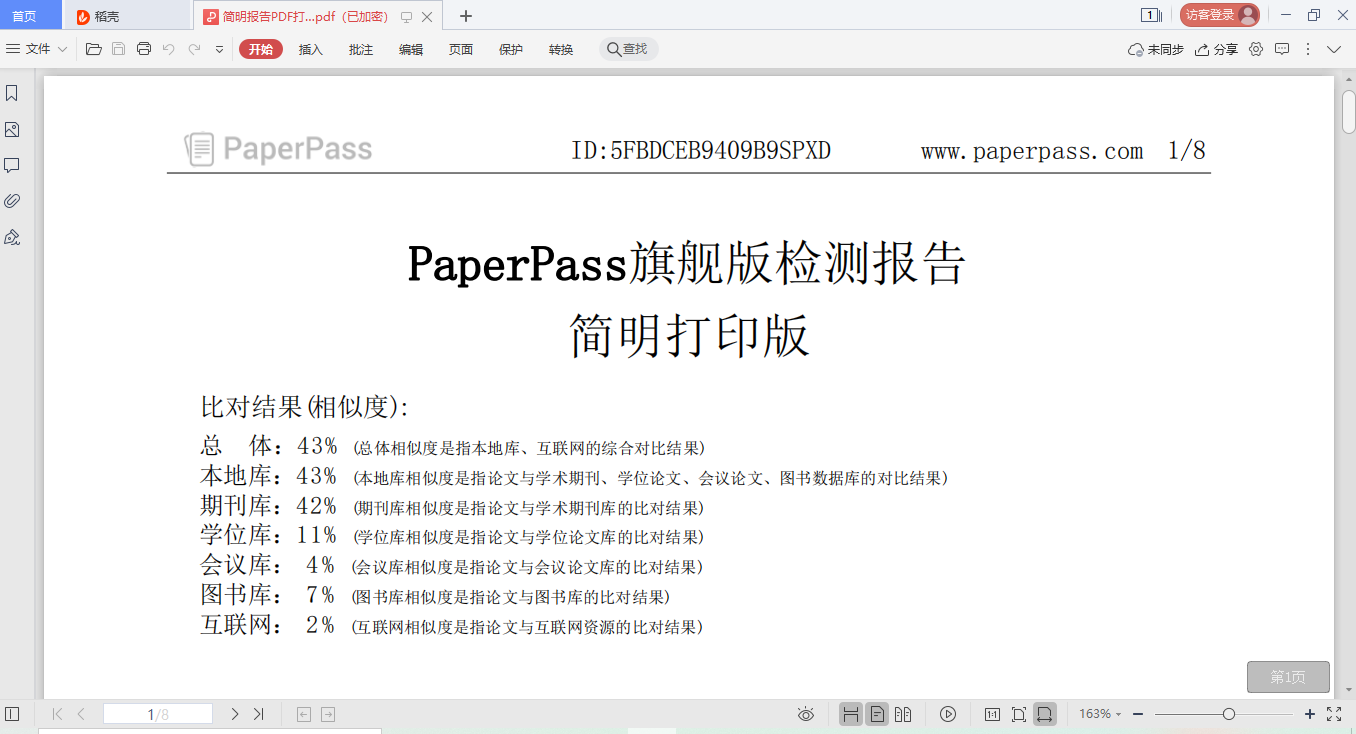Click the 第1页 page indicator button
1356x734 pixels.
1288,677
